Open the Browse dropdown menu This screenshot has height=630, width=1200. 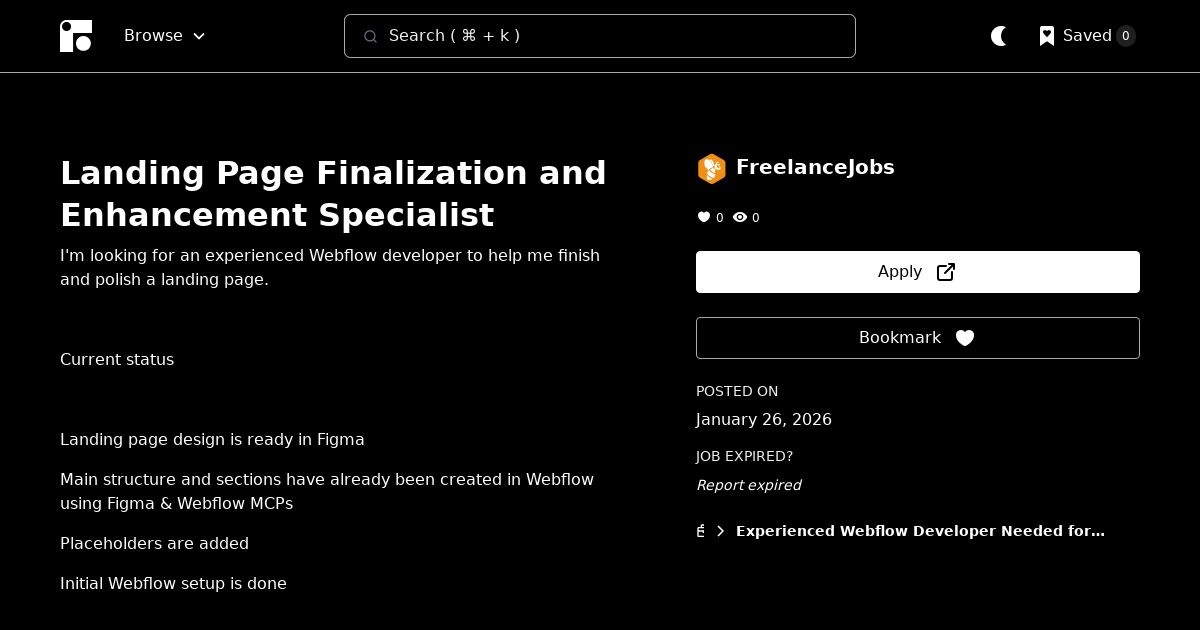tap(164, 36)
